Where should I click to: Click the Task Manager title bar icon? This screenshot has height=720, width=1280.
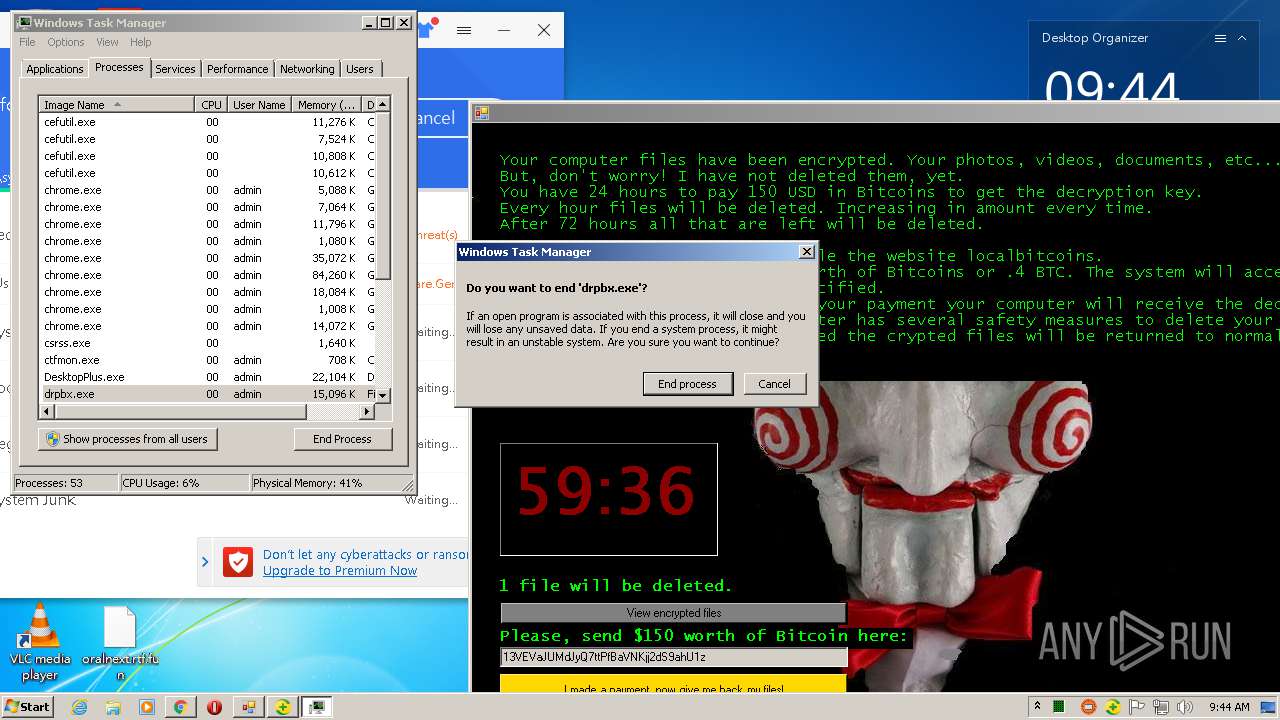pos(24,22)
